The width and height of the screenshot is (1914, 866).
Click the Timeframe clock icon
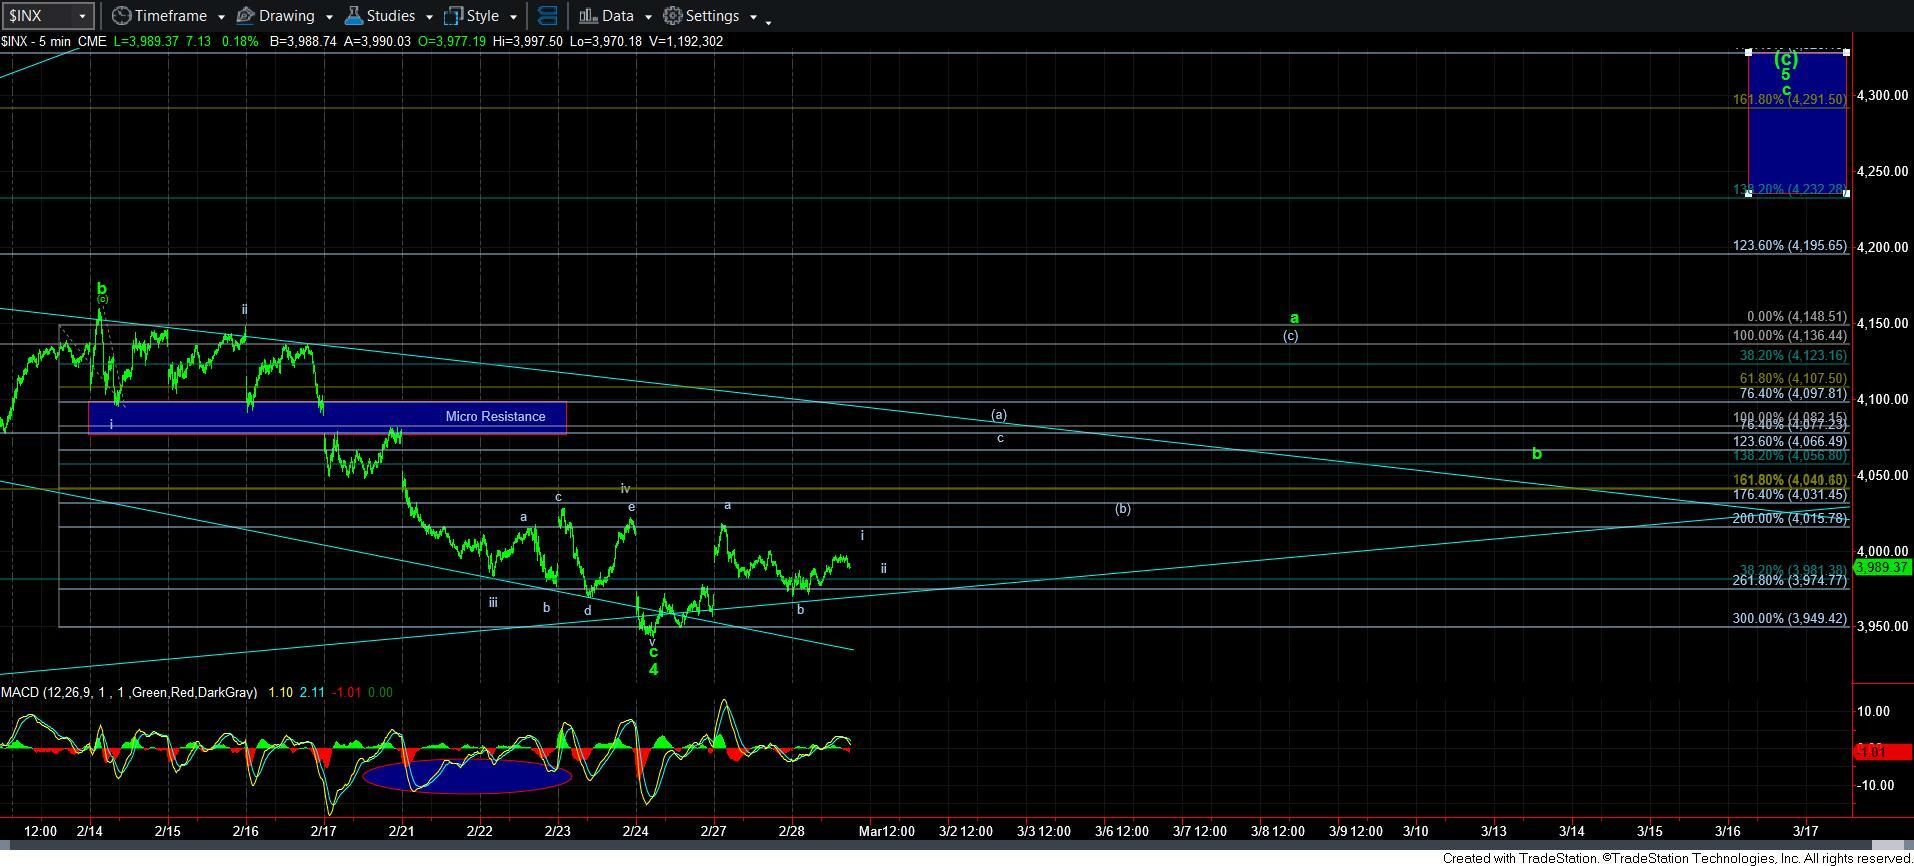121,16
